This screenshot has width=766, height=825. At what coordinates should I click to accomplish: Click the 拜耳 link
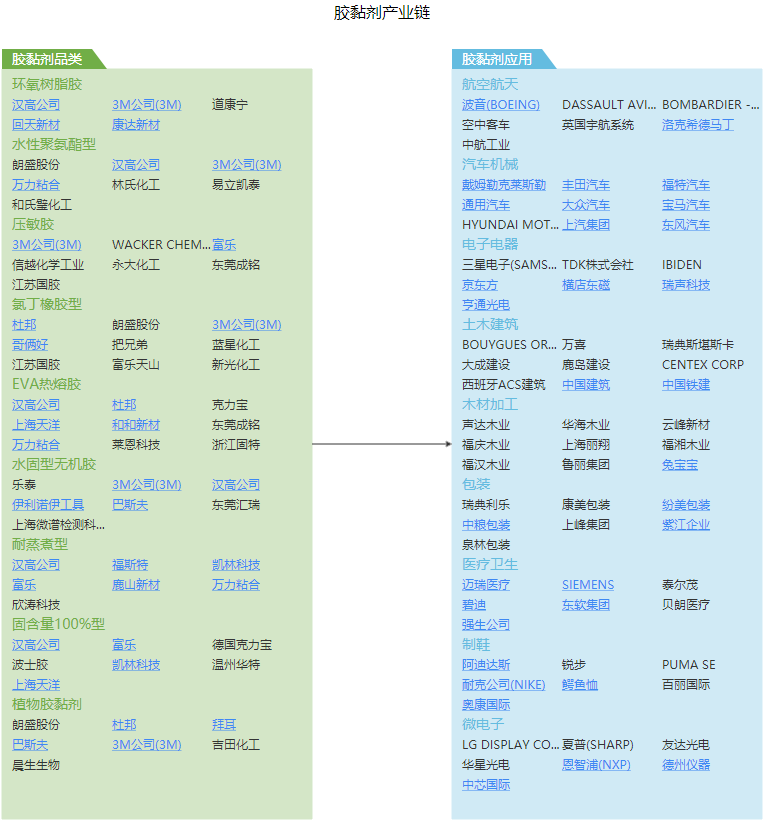[x=224, y=725]
